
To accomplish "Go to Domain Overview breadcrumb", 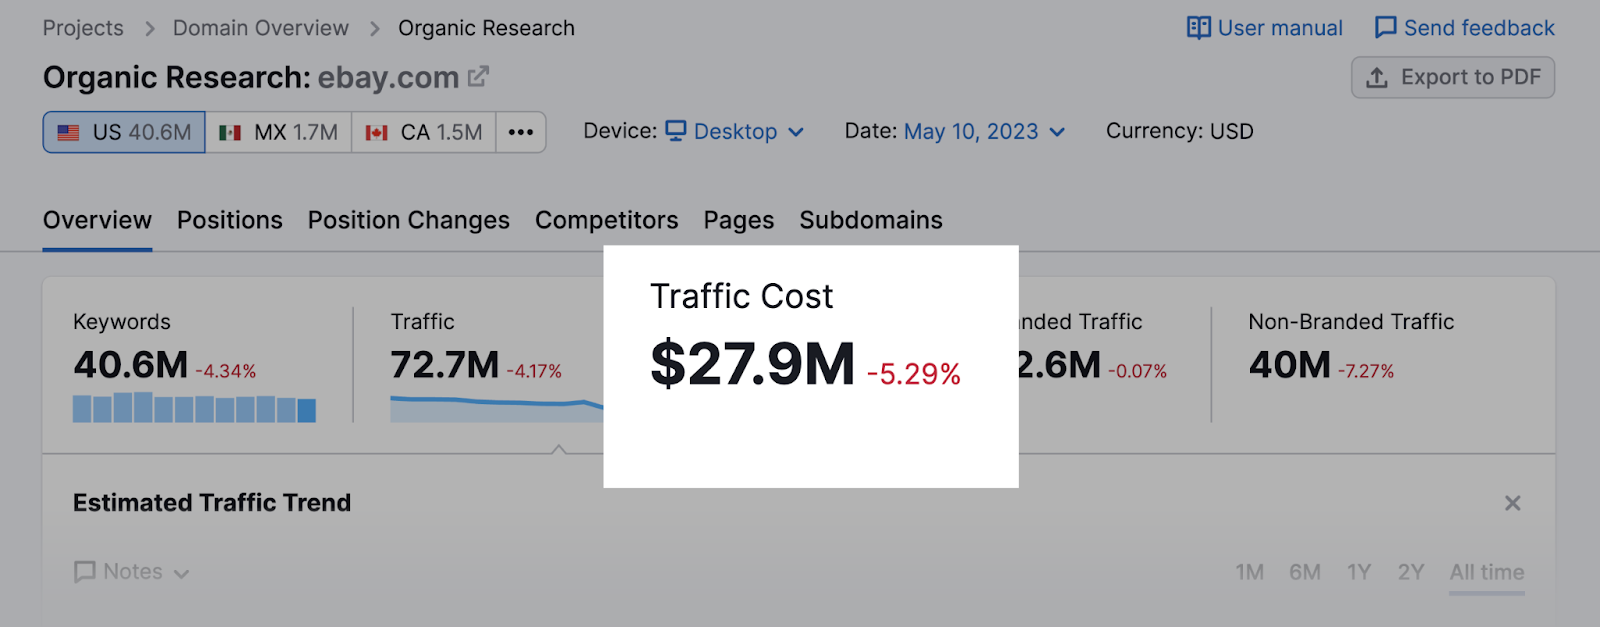I will [x=261, y=28].
